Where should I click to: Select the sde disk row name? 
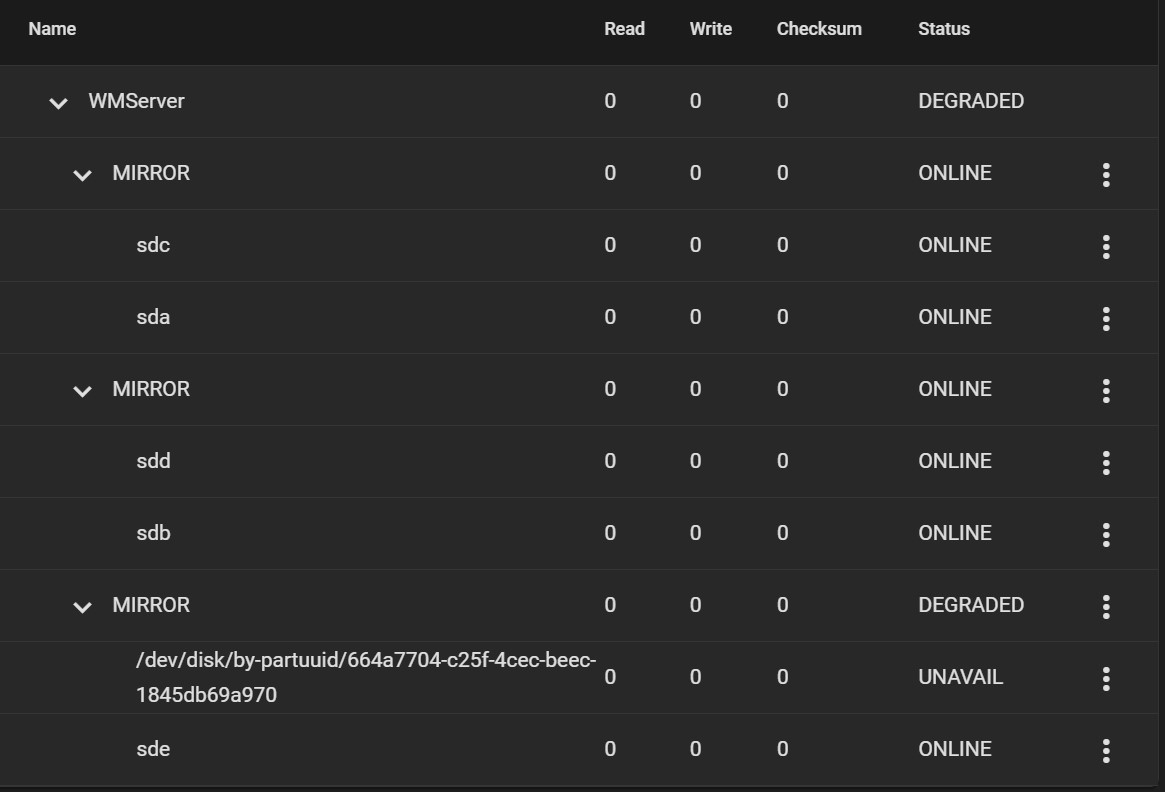(x=153, y=749)
